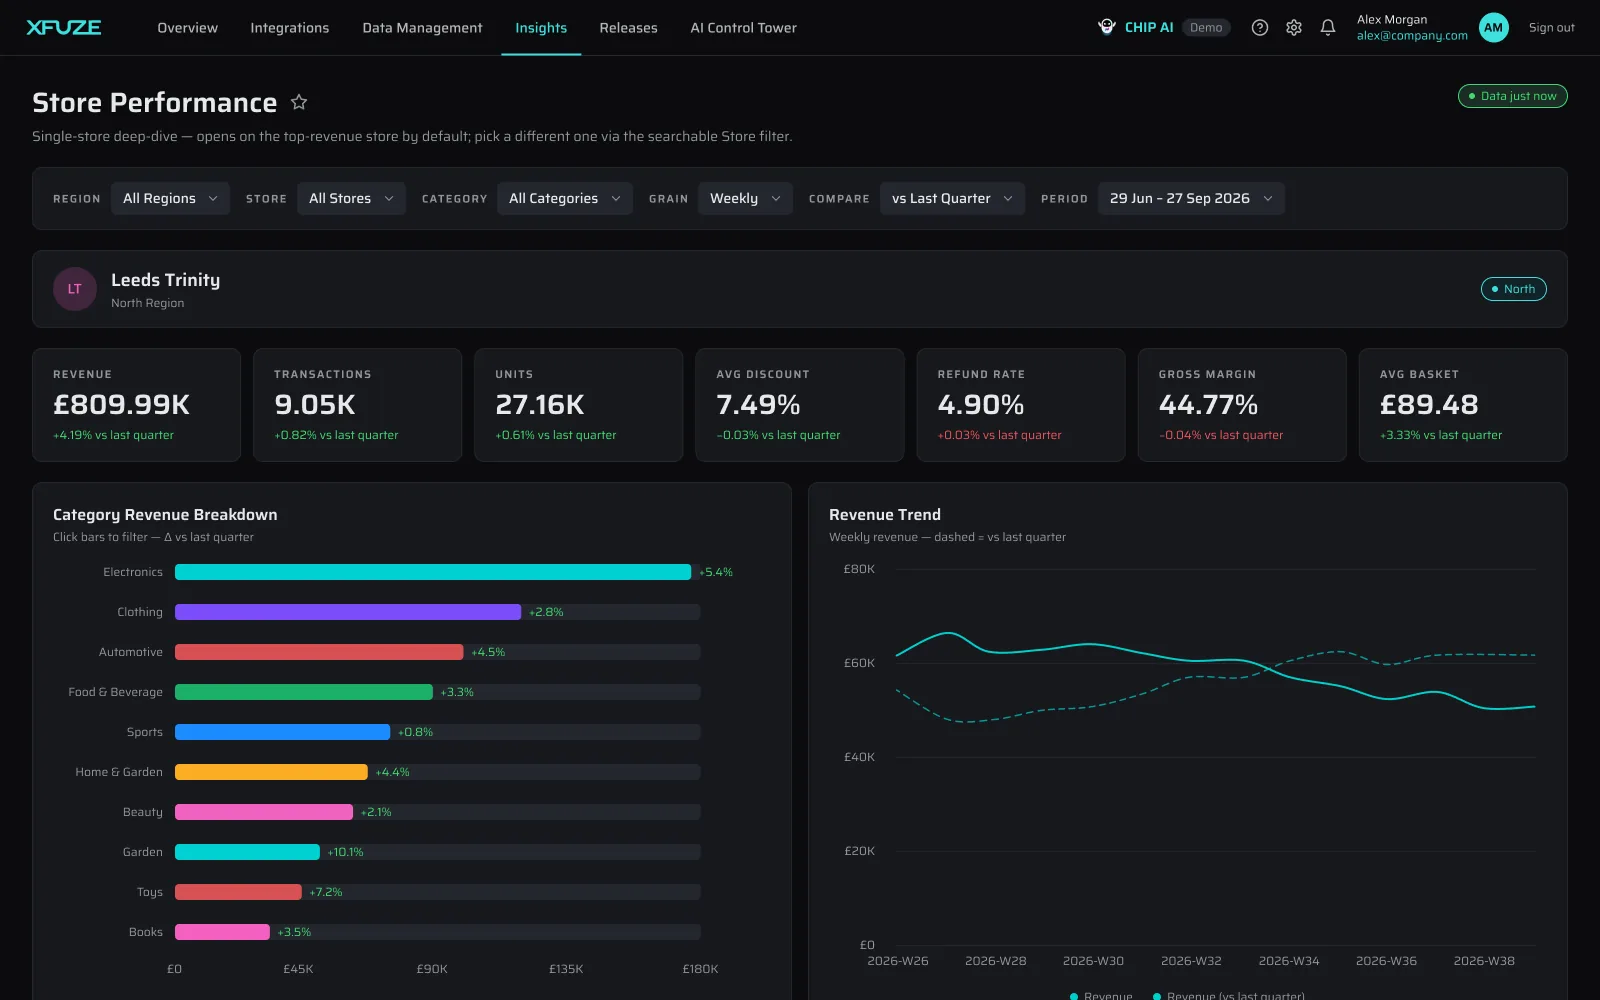
Task: Click the Leeds Trinity store name
Action: coord(165,280)
